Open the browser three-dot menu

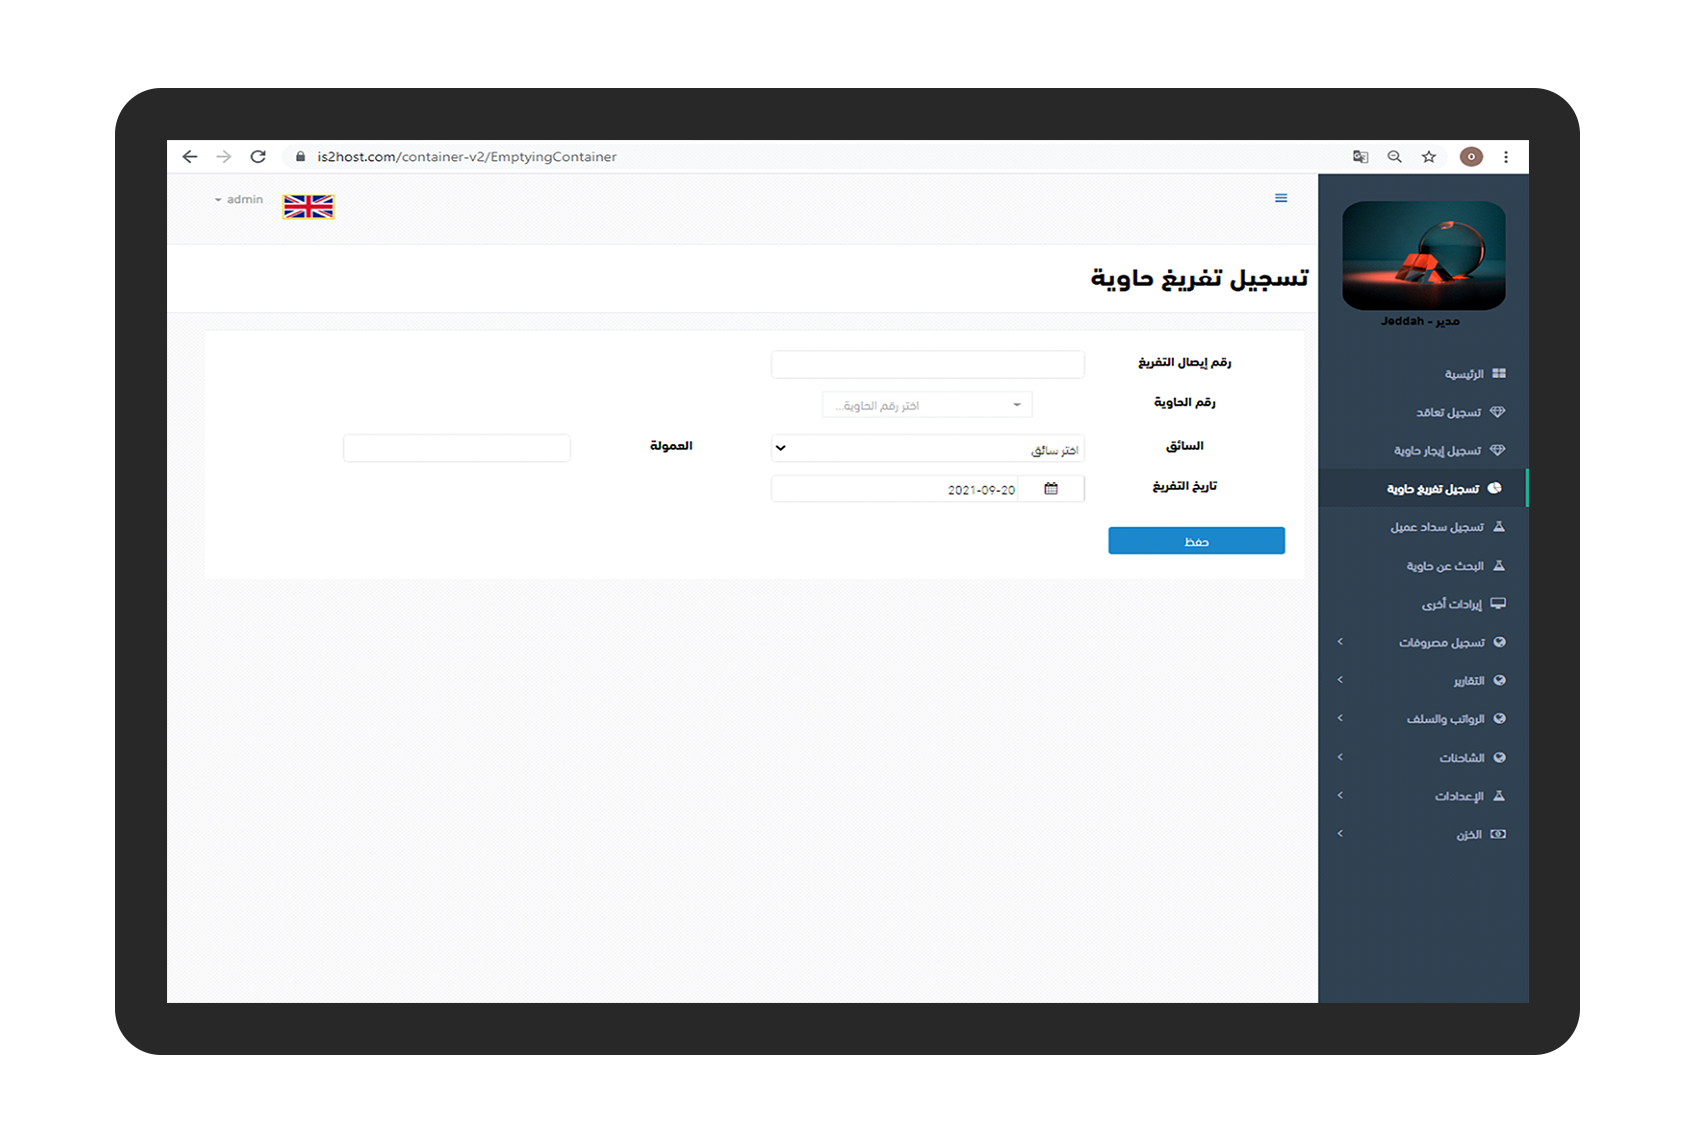pos(1506,156)
